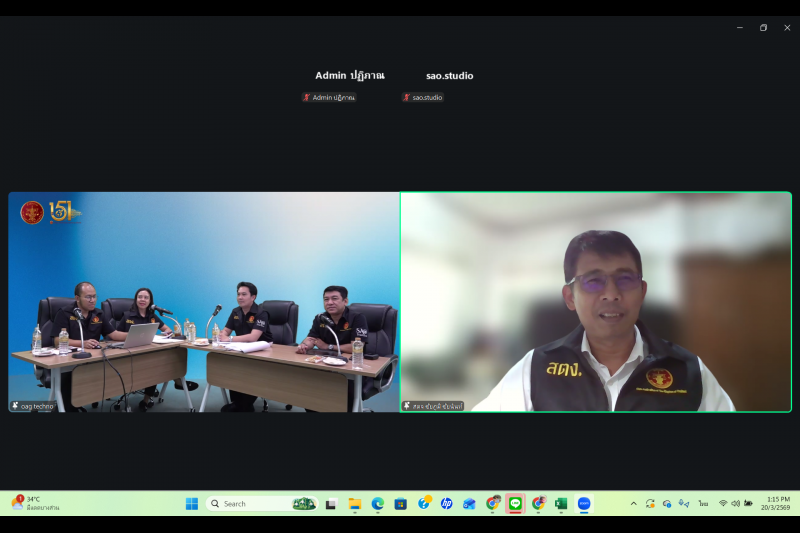
Task: Click the Zoom icon in the taskbar
Action: [584, 504]
